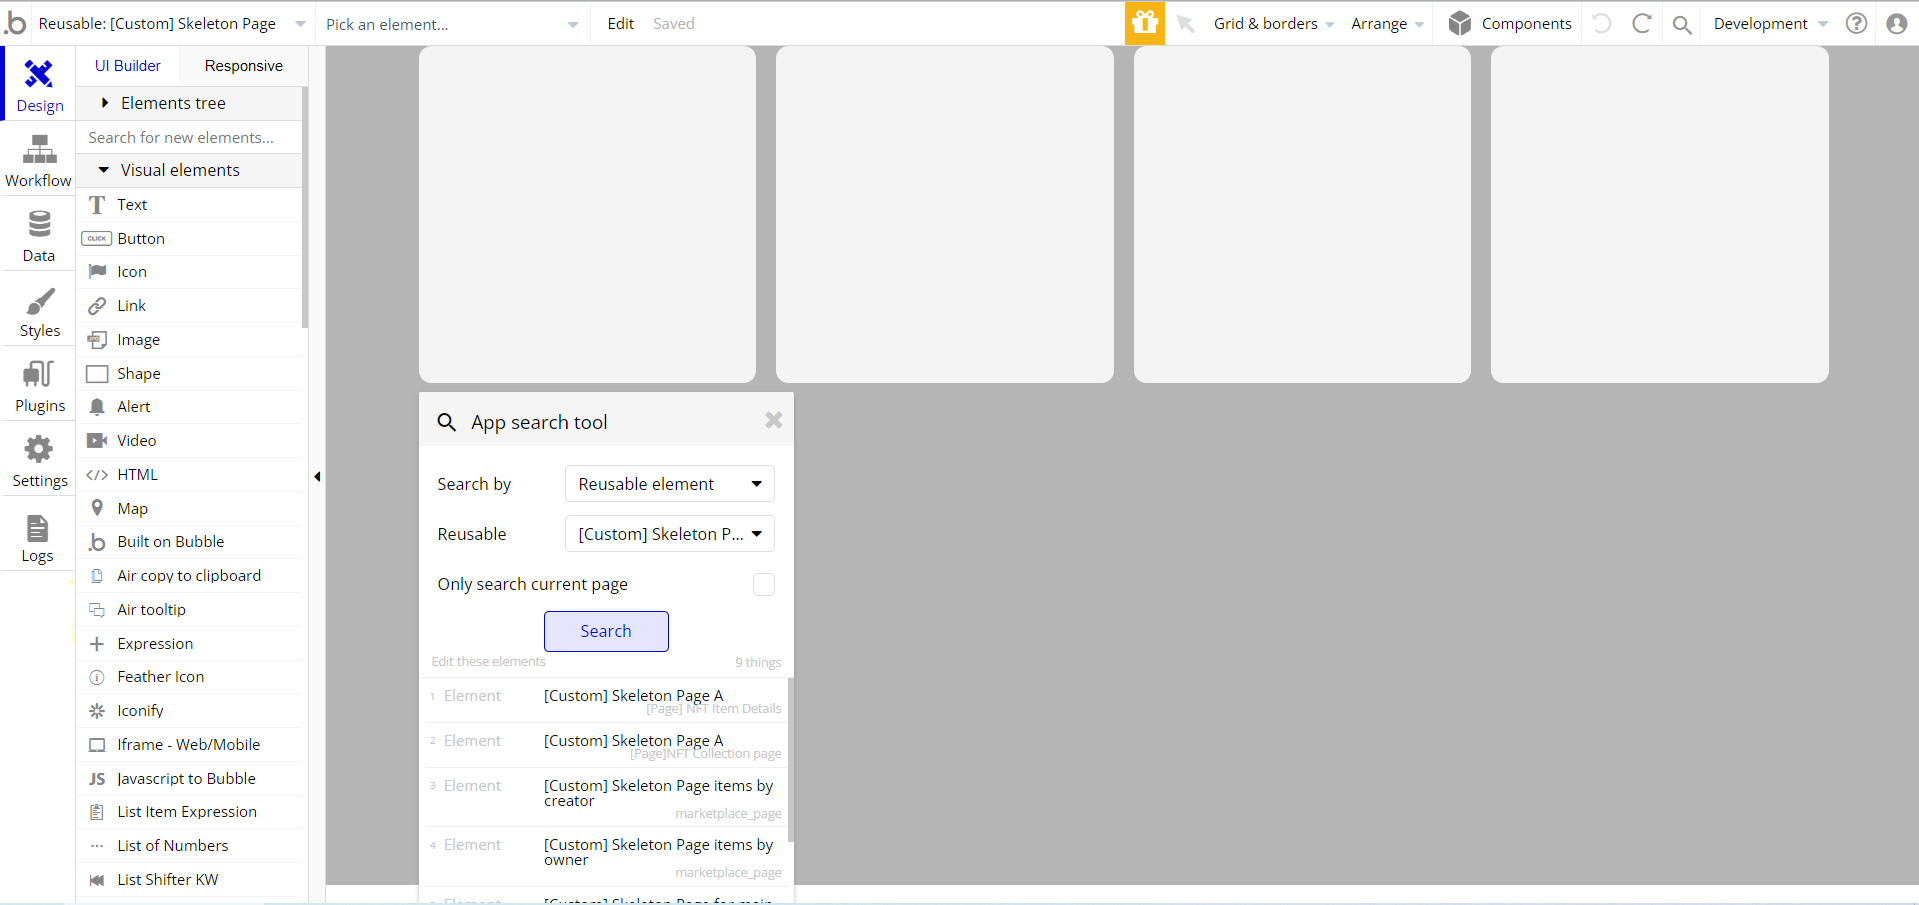Image resolution: width=1919 pixels, height=905 pixels.
Task: Select the List of Numbers element
Action: coord(189,846)
